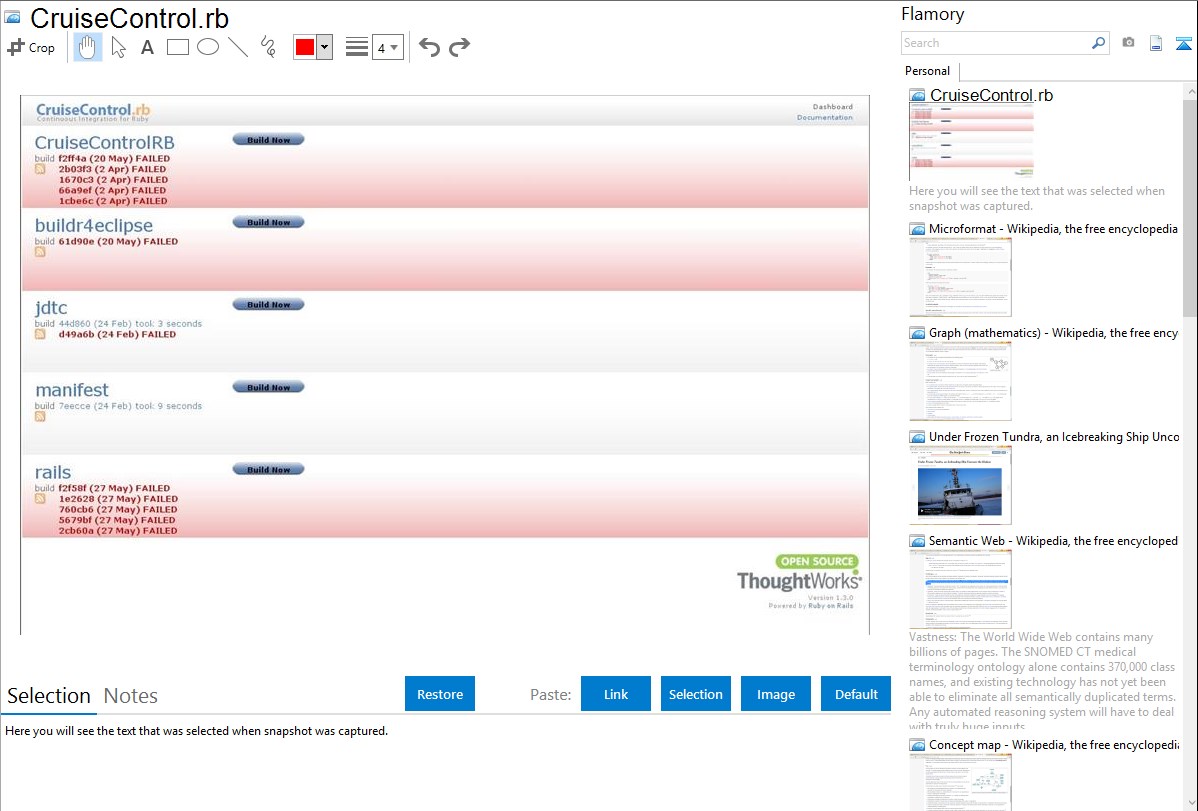Open the rails project link
The image size is (1198, 811).
(x=53, y=472)
